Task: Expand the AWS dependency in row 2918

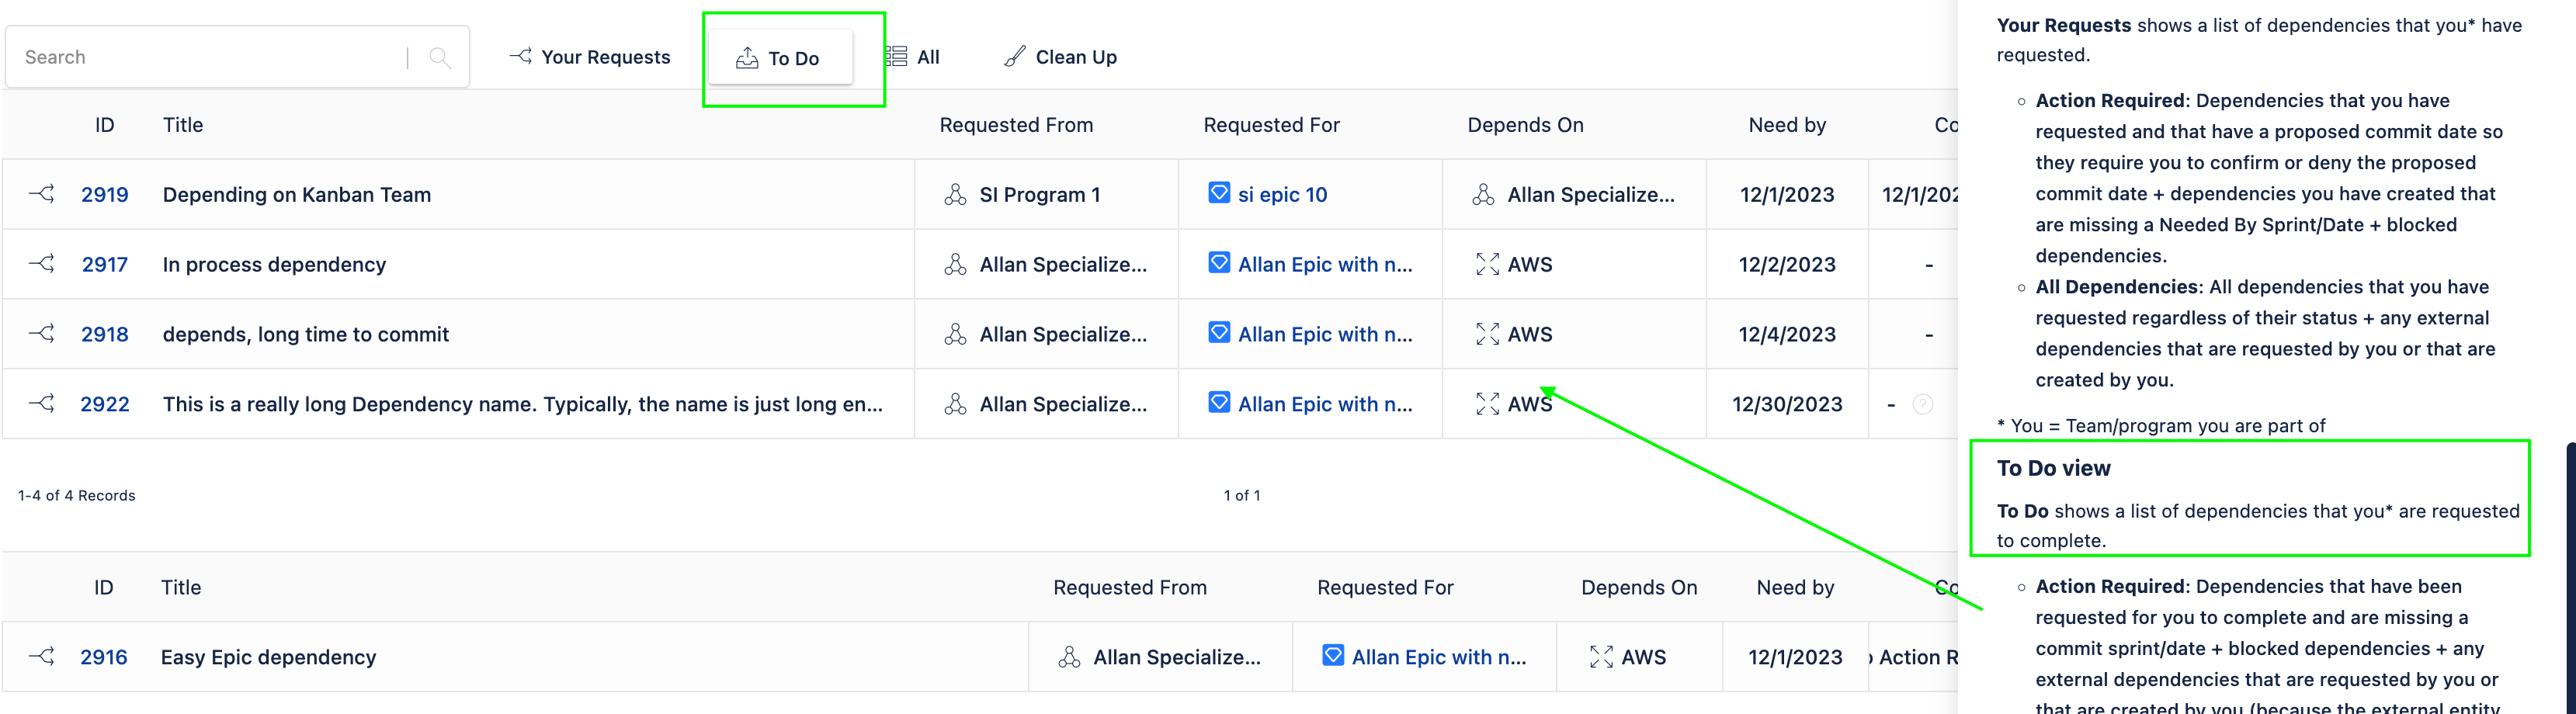Action: [x=1488, y=334]
